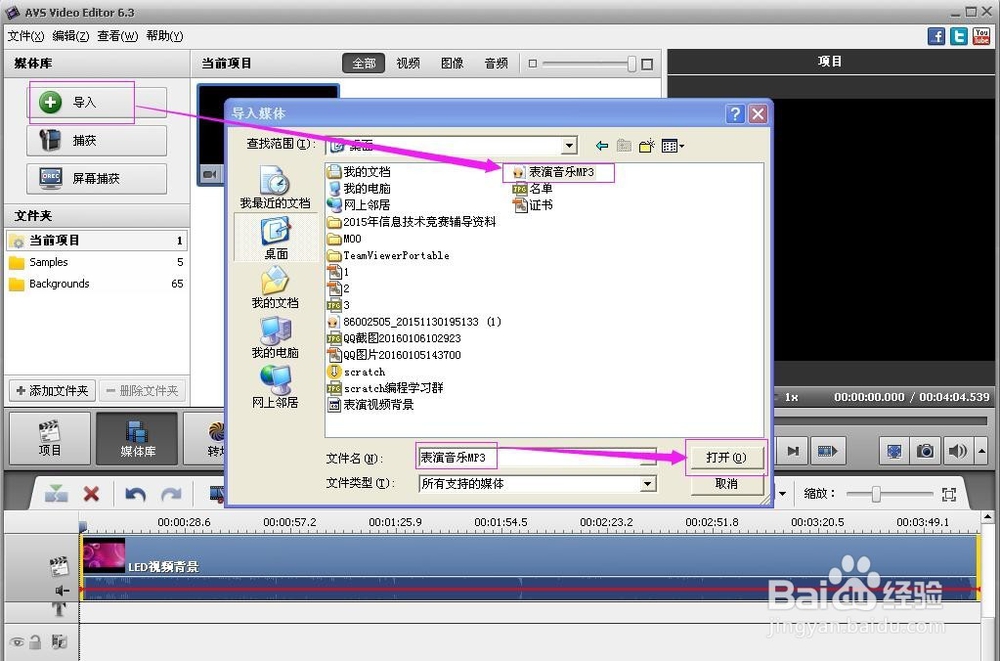Select the 名单 file
Viewport: 1000px width, 661px height.
pos(533,189)
